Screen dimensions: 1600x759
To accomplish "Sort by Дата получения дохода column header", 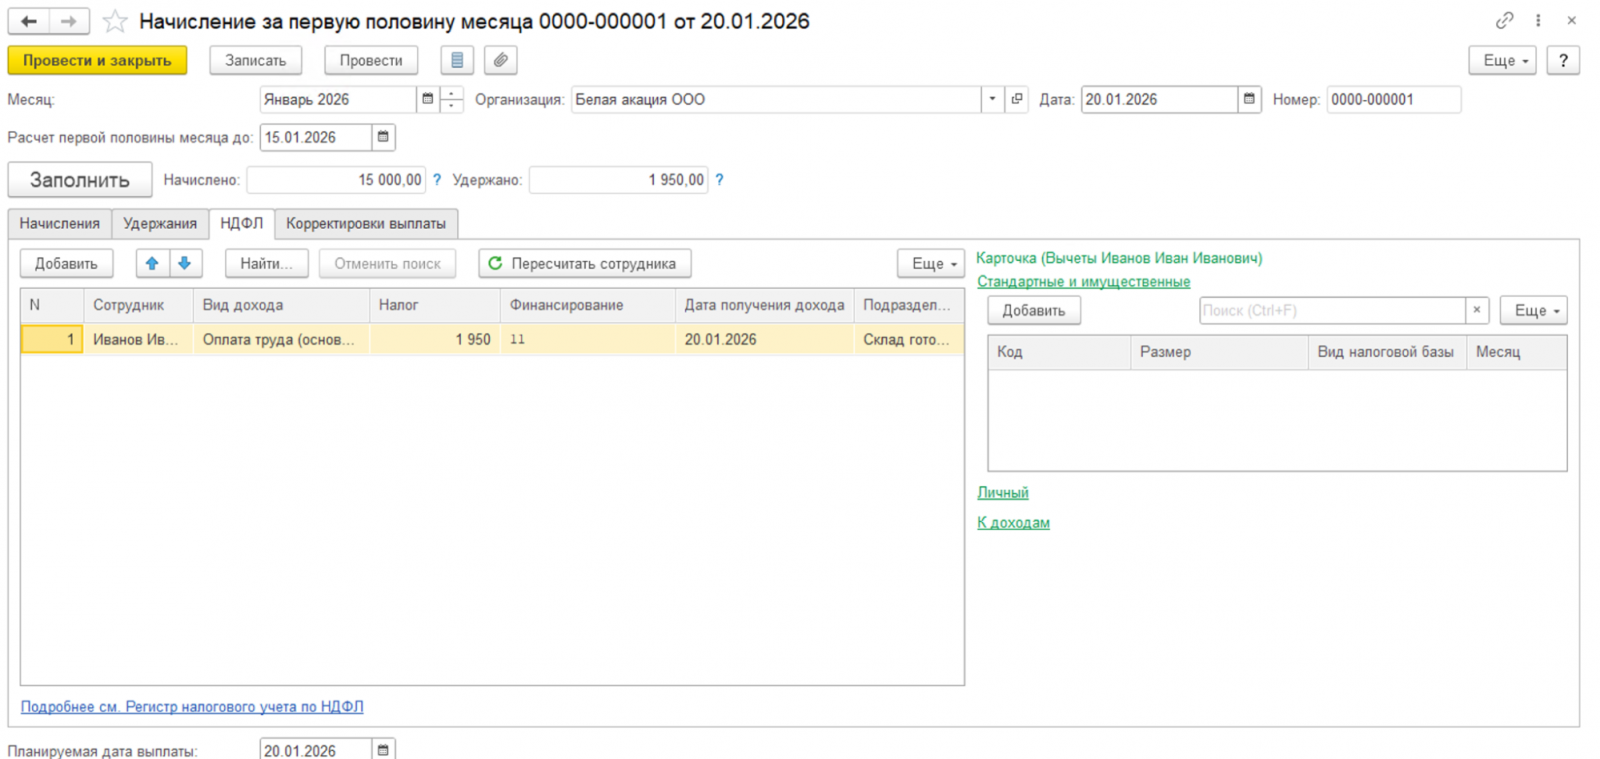I will click(x=764, y=305).
